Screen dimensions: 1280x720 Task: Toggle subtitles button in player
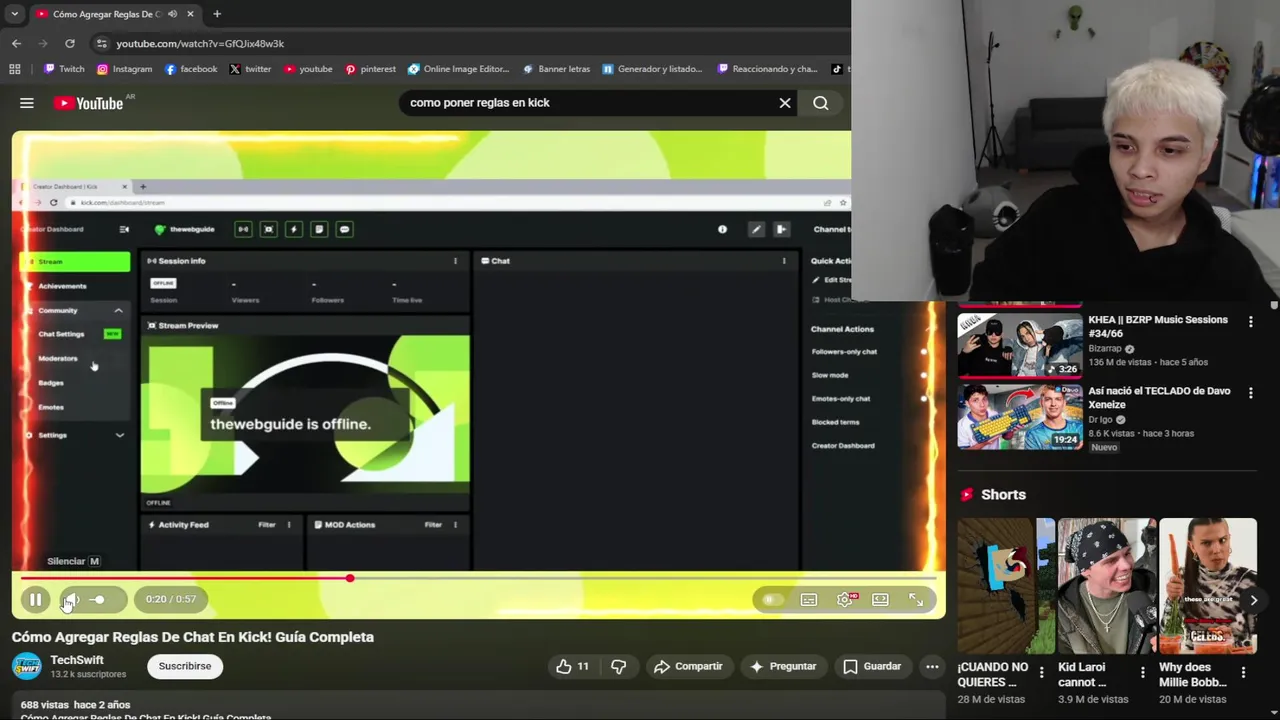pyautogui.click(x=809, y=599)
